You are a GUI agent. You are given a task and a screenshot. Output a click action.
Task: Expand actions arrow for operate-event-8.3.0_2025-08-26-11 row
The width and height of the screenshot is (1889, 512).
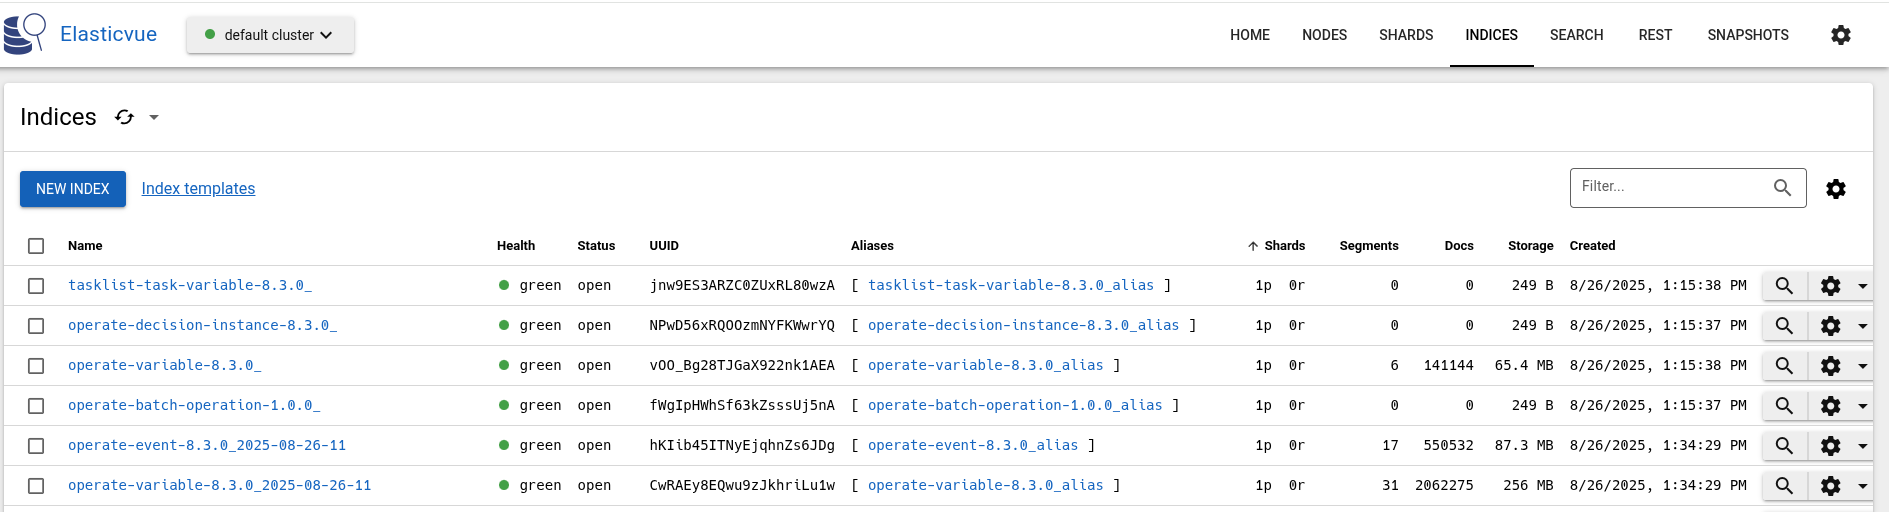click(x=1863, y=446)
